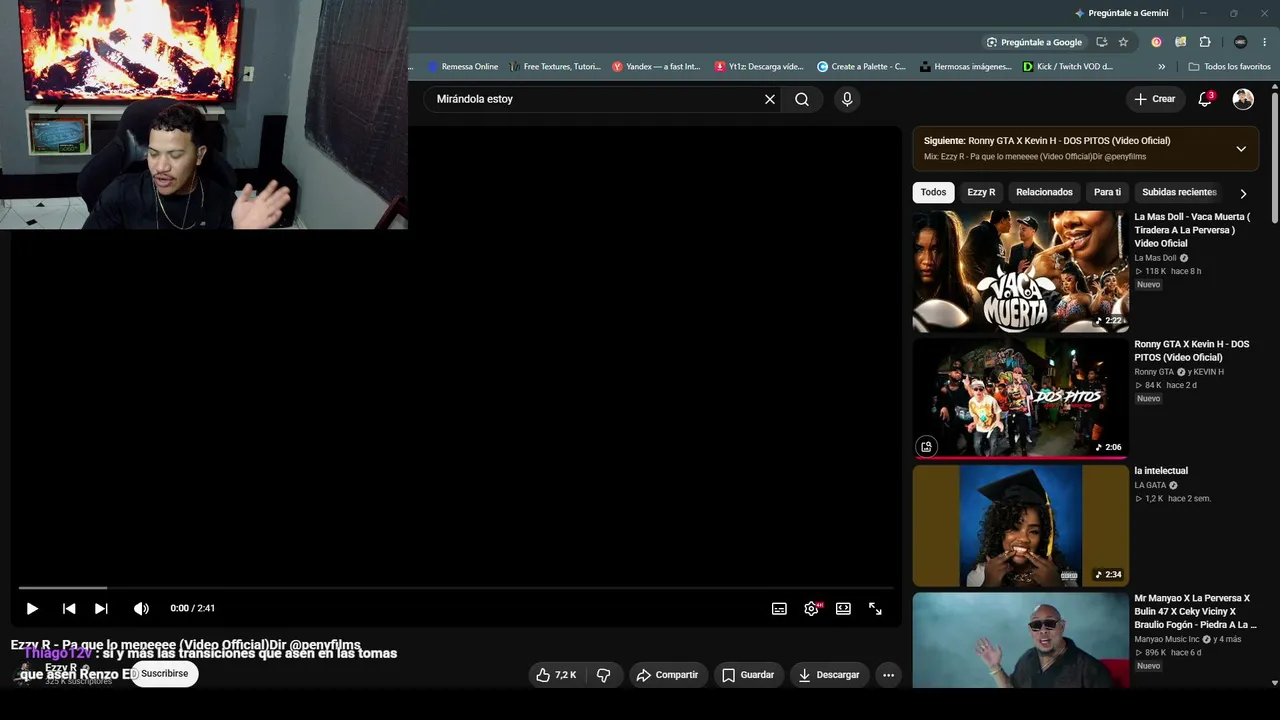Mute the video volume
The height and width of the screenshot is (720, 1280).
pyautogui.click(x=141, y=608)
